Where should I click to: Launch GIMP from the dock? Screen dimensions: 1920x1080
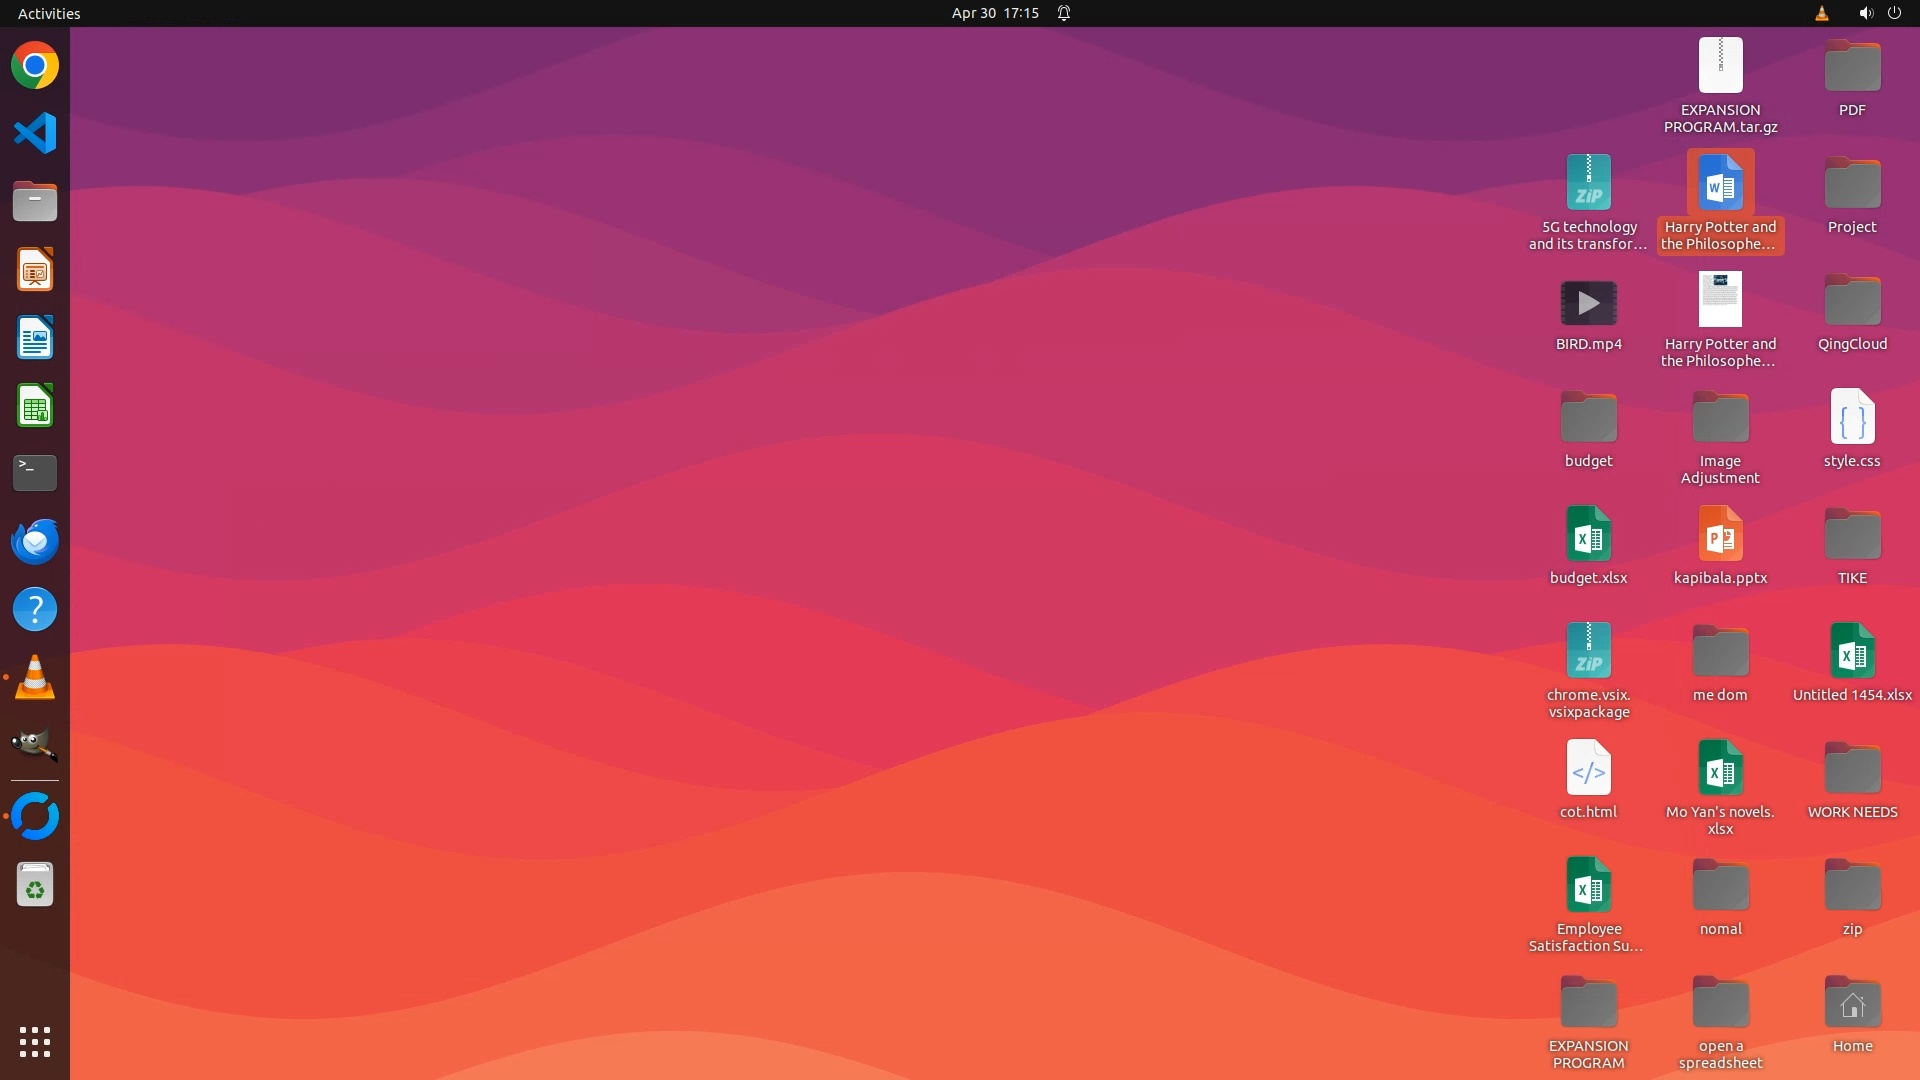(x=35, y=745)
